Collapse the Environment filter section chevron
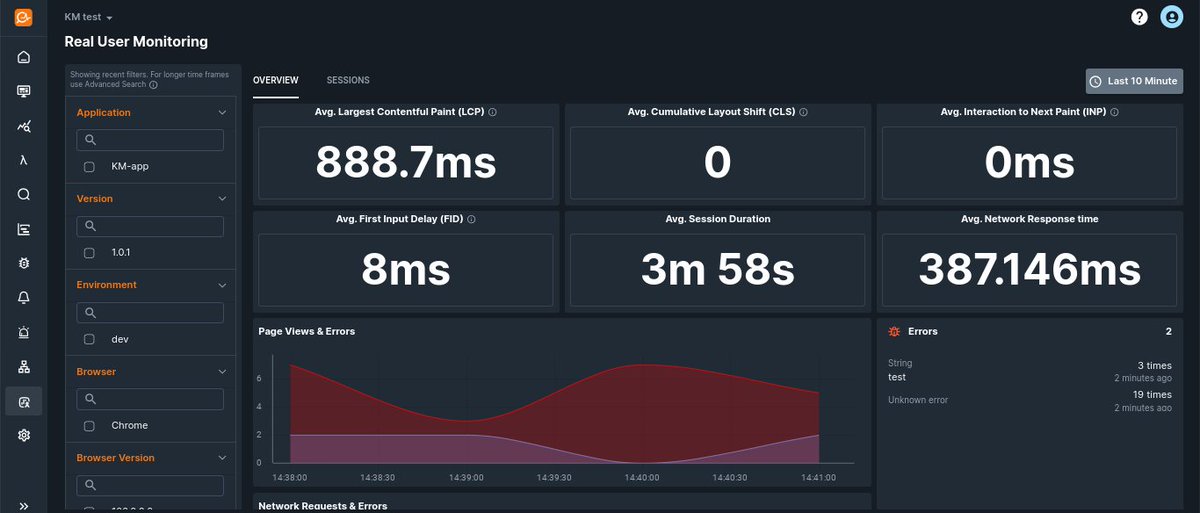This screenshot has height=513, width=1200. 222,285
